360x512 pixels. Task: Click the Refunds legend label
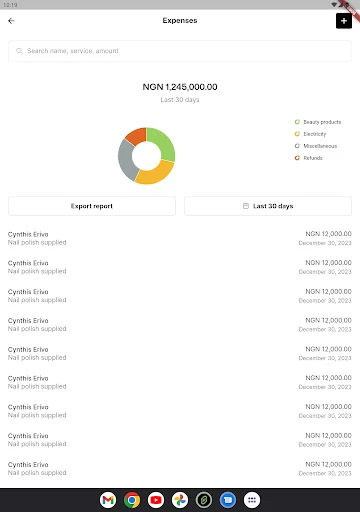pos(313,158)
